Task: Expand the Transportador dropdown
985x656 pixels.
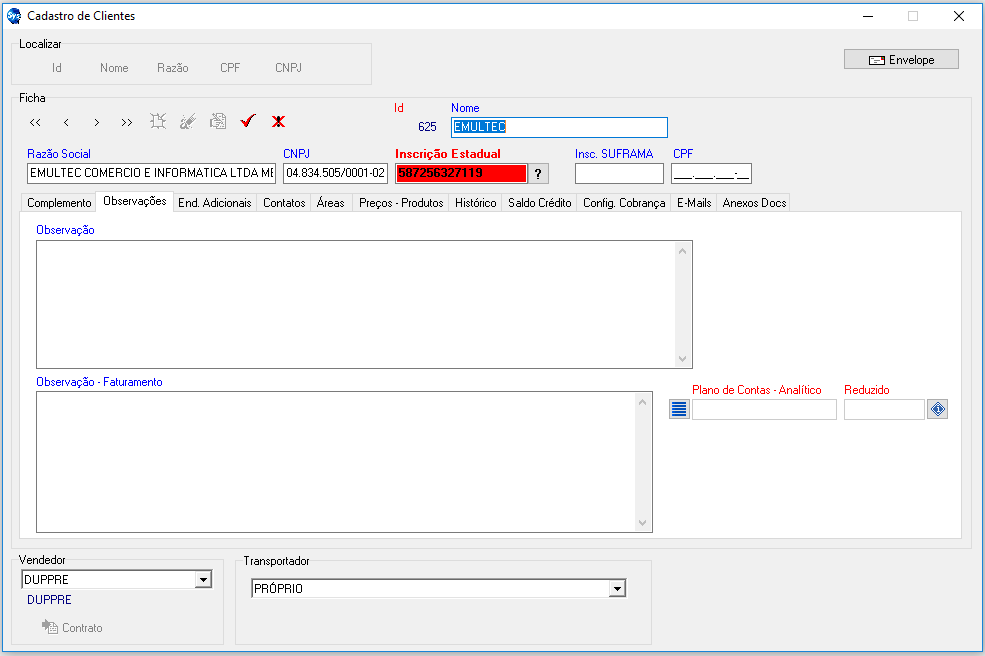Action: 617,589
